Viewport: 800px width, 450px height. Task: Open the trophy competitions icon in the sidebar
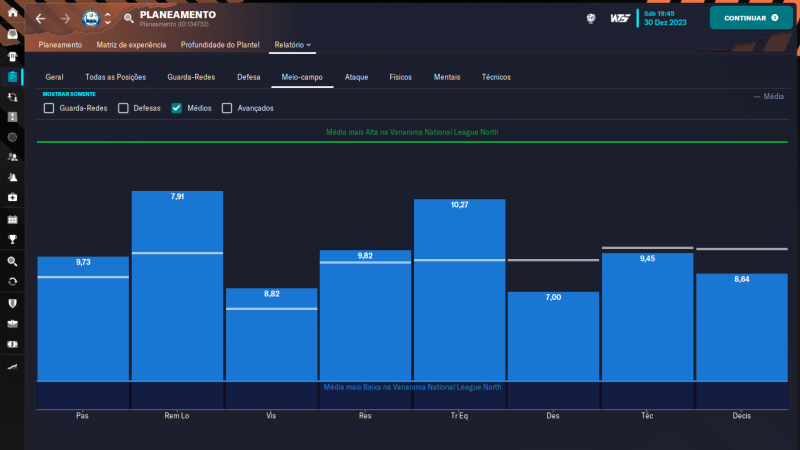click(12, 239)
